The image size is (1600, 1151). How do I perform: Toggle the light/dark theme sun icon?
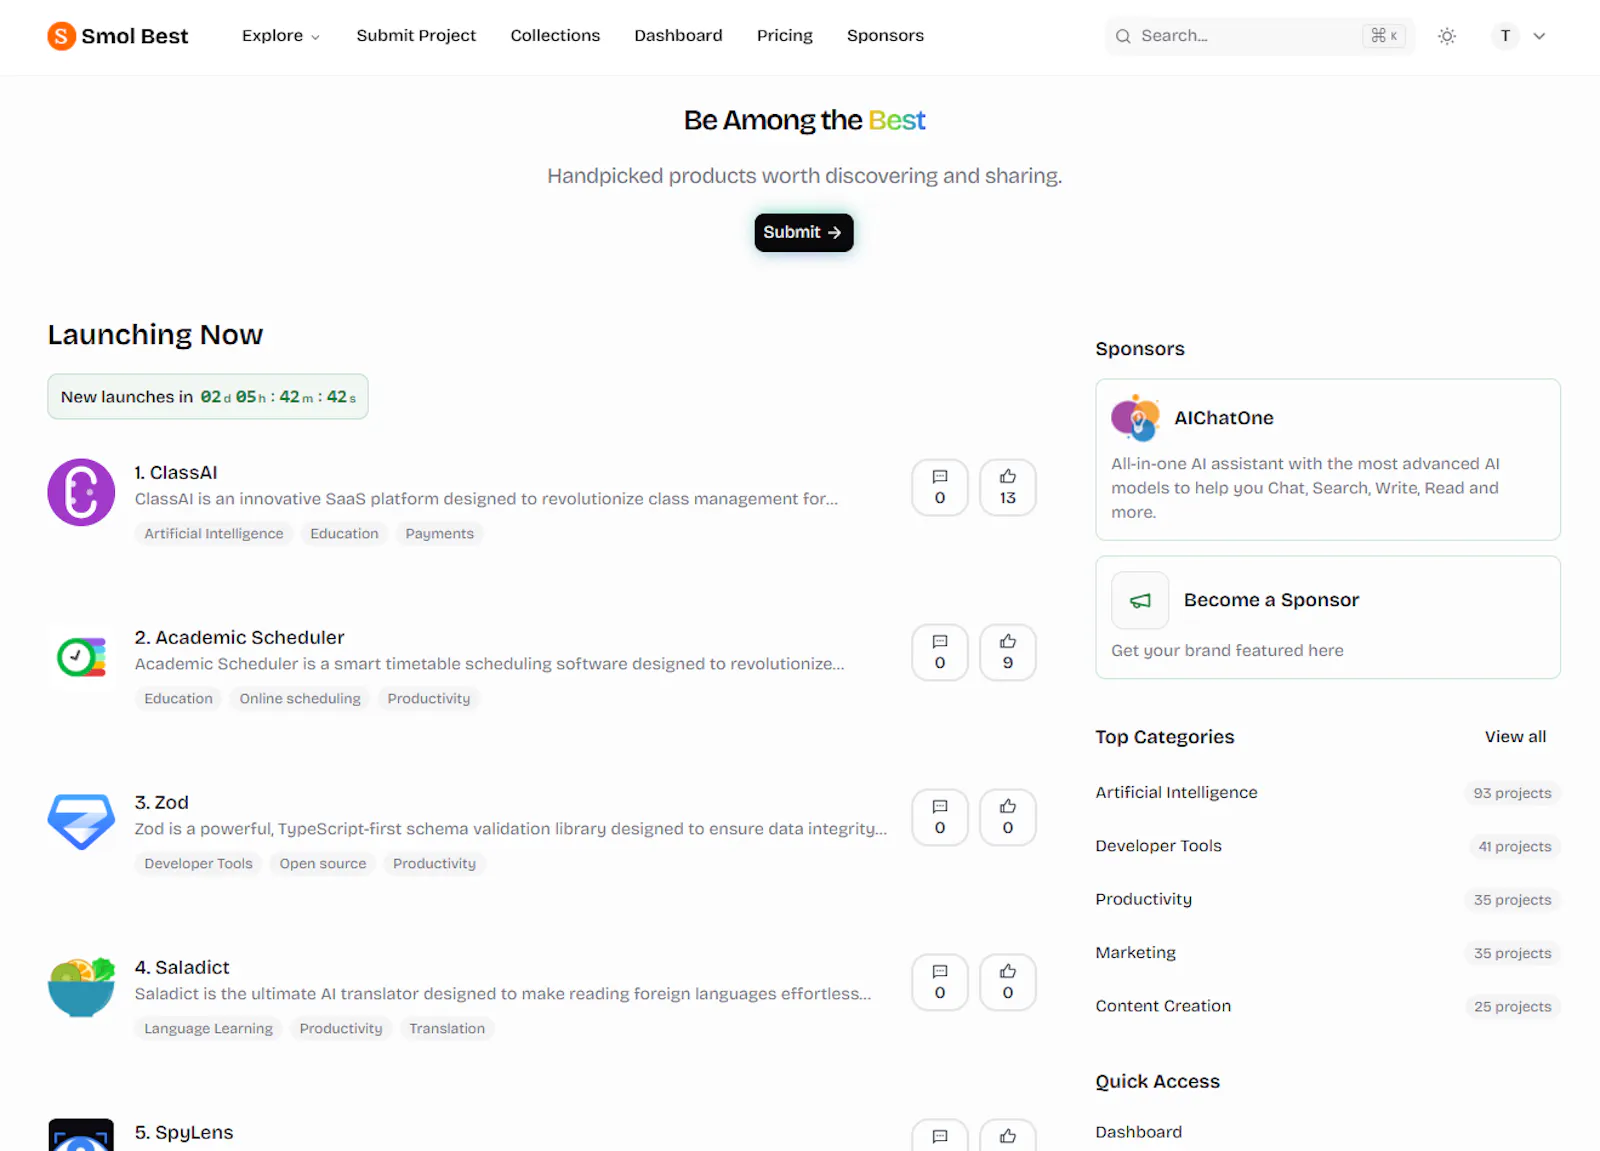point(1446,36)
